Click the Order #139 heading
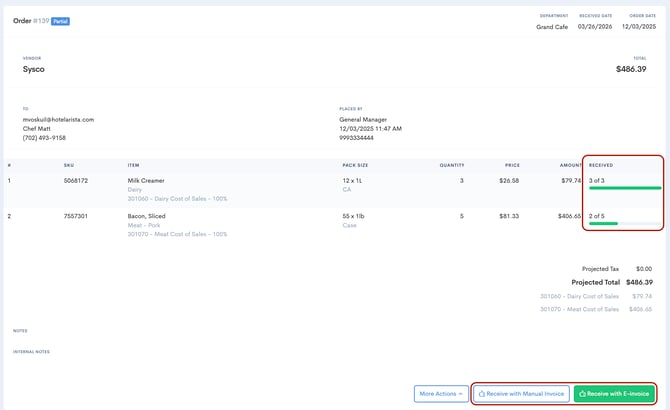 (x=30, y=19)
